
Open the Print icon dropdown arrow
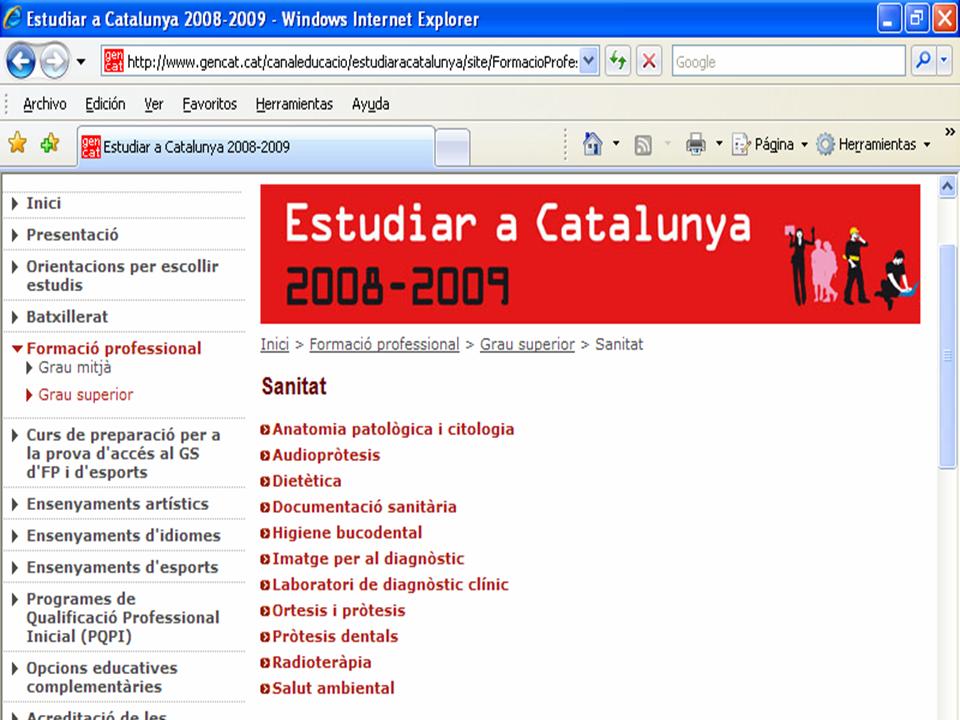point(719,144)
